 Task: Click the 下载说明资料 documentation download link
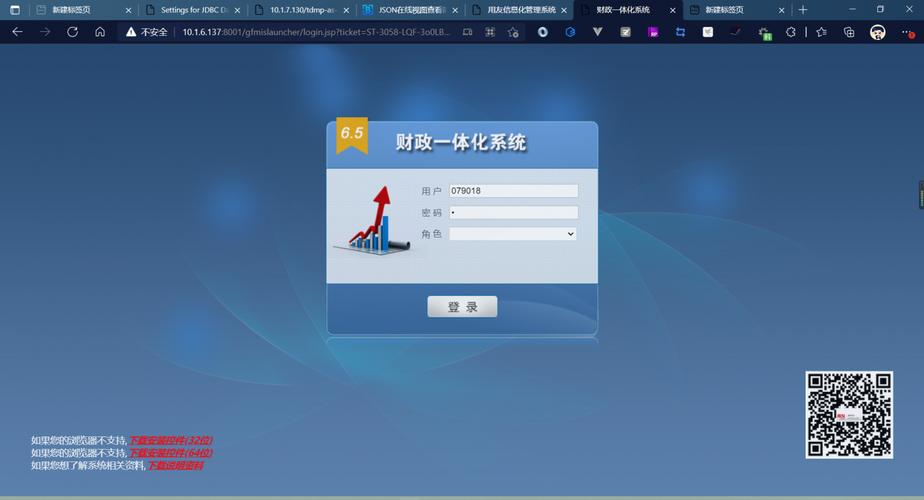click(175, 466)
